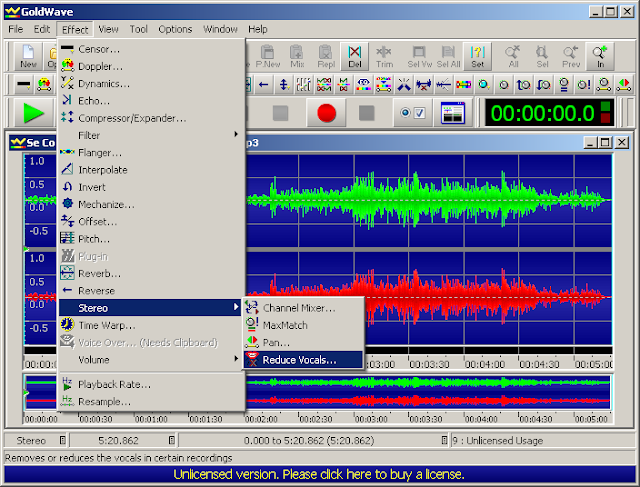Click the Set toolbar icon
The height and width of the screenshot is (487, 640).
[478, 56]
